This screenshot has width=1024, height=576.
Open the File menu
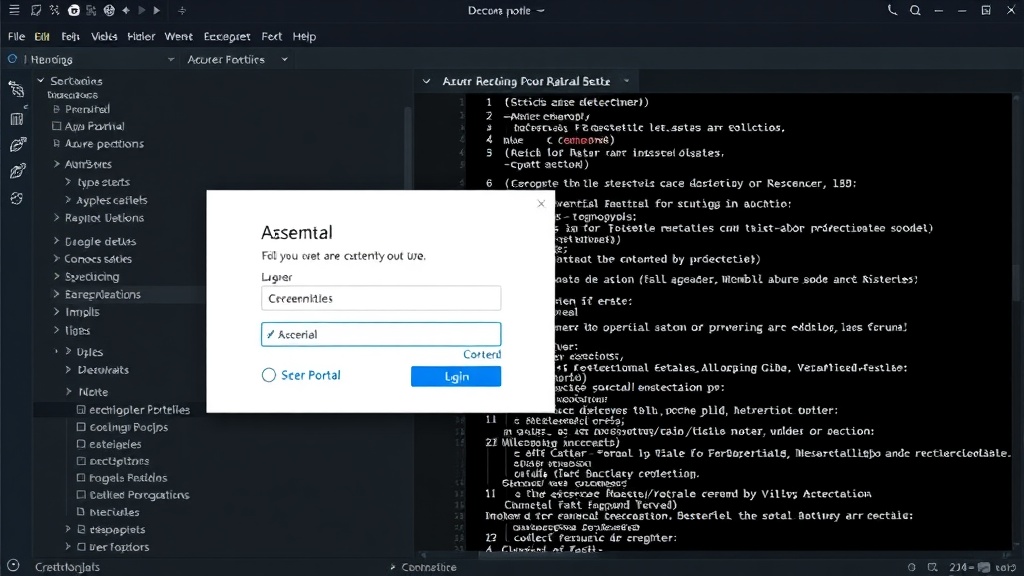point(16,37)
